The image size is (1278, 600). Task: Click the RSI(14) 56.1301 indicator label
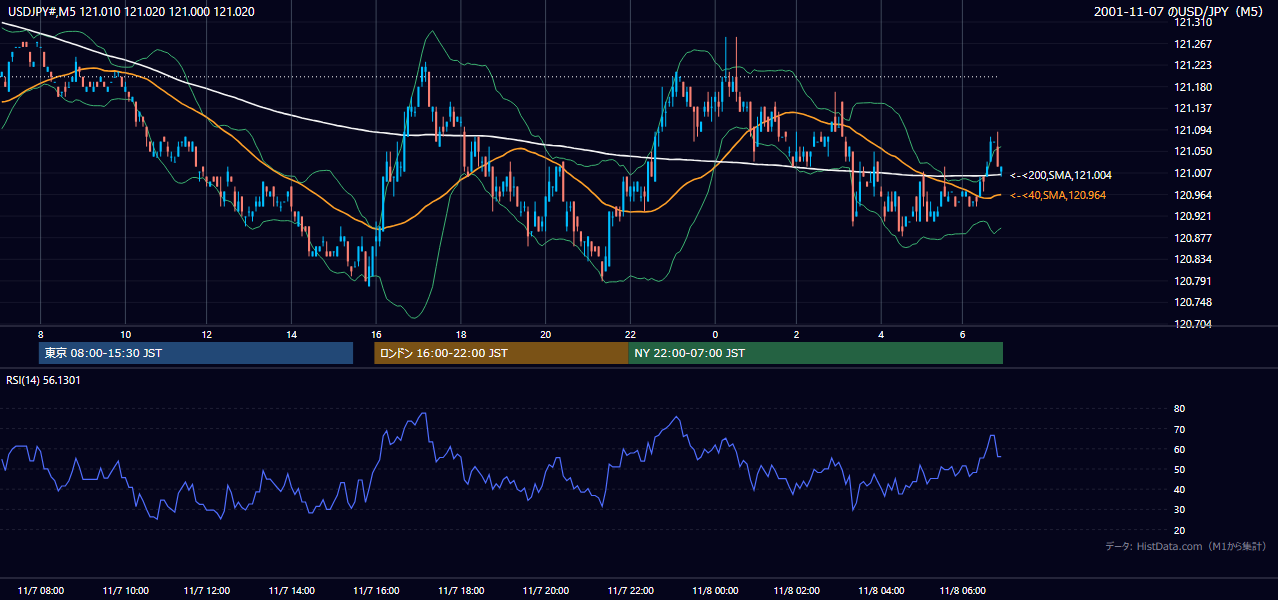coord(43,380)
